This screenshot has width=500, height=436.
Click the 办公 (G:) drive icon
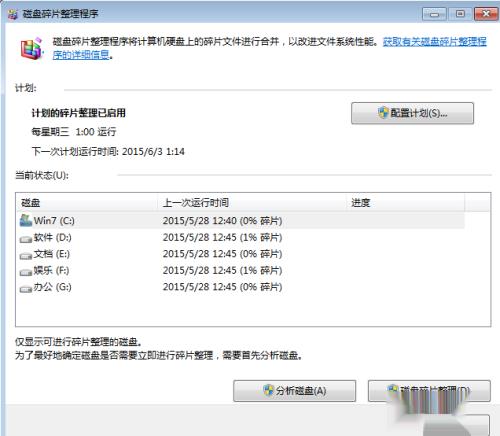pos(26,289)
